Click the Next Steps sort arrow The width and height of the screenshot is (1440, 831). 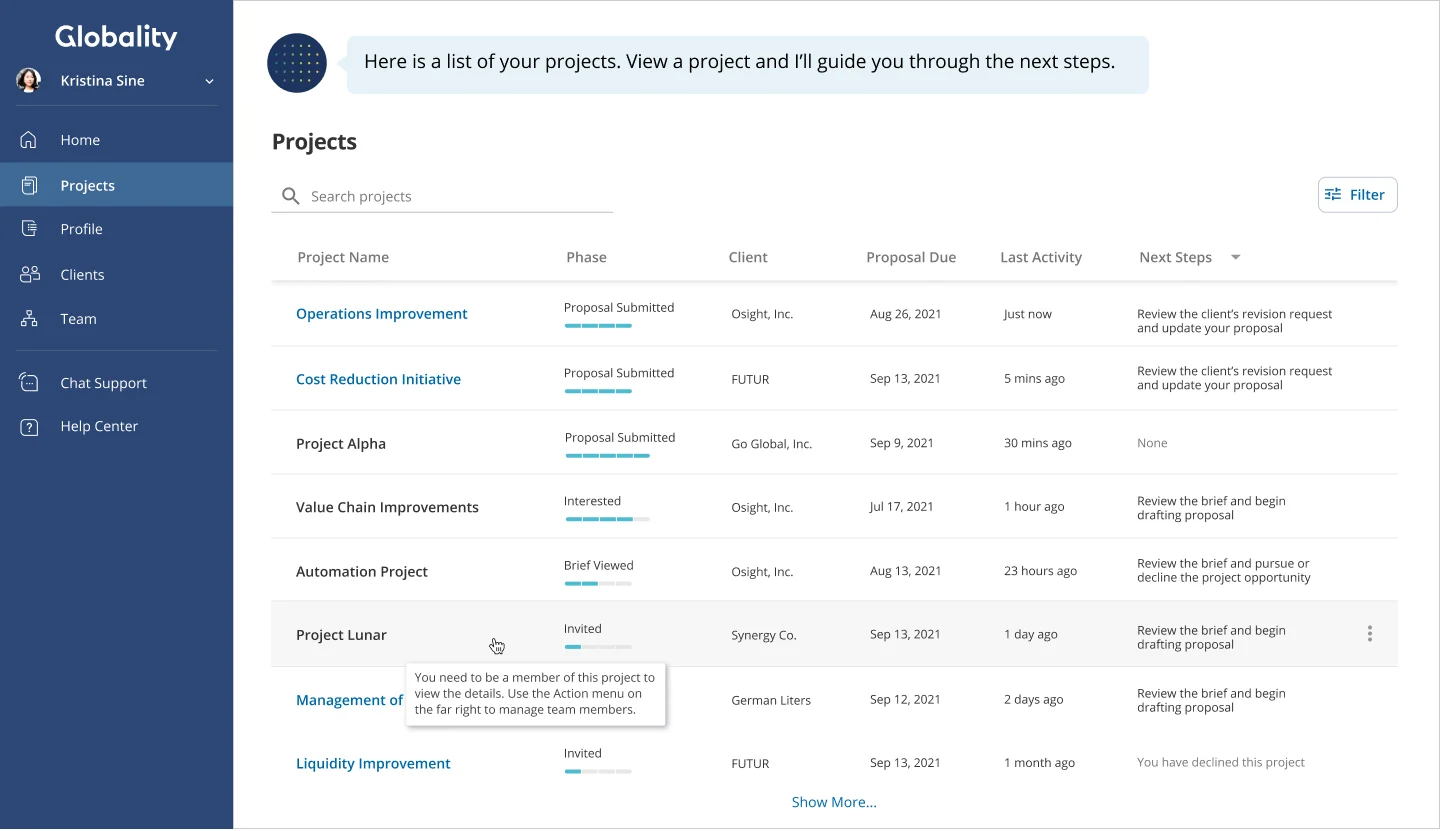(x=1235, y=257)
